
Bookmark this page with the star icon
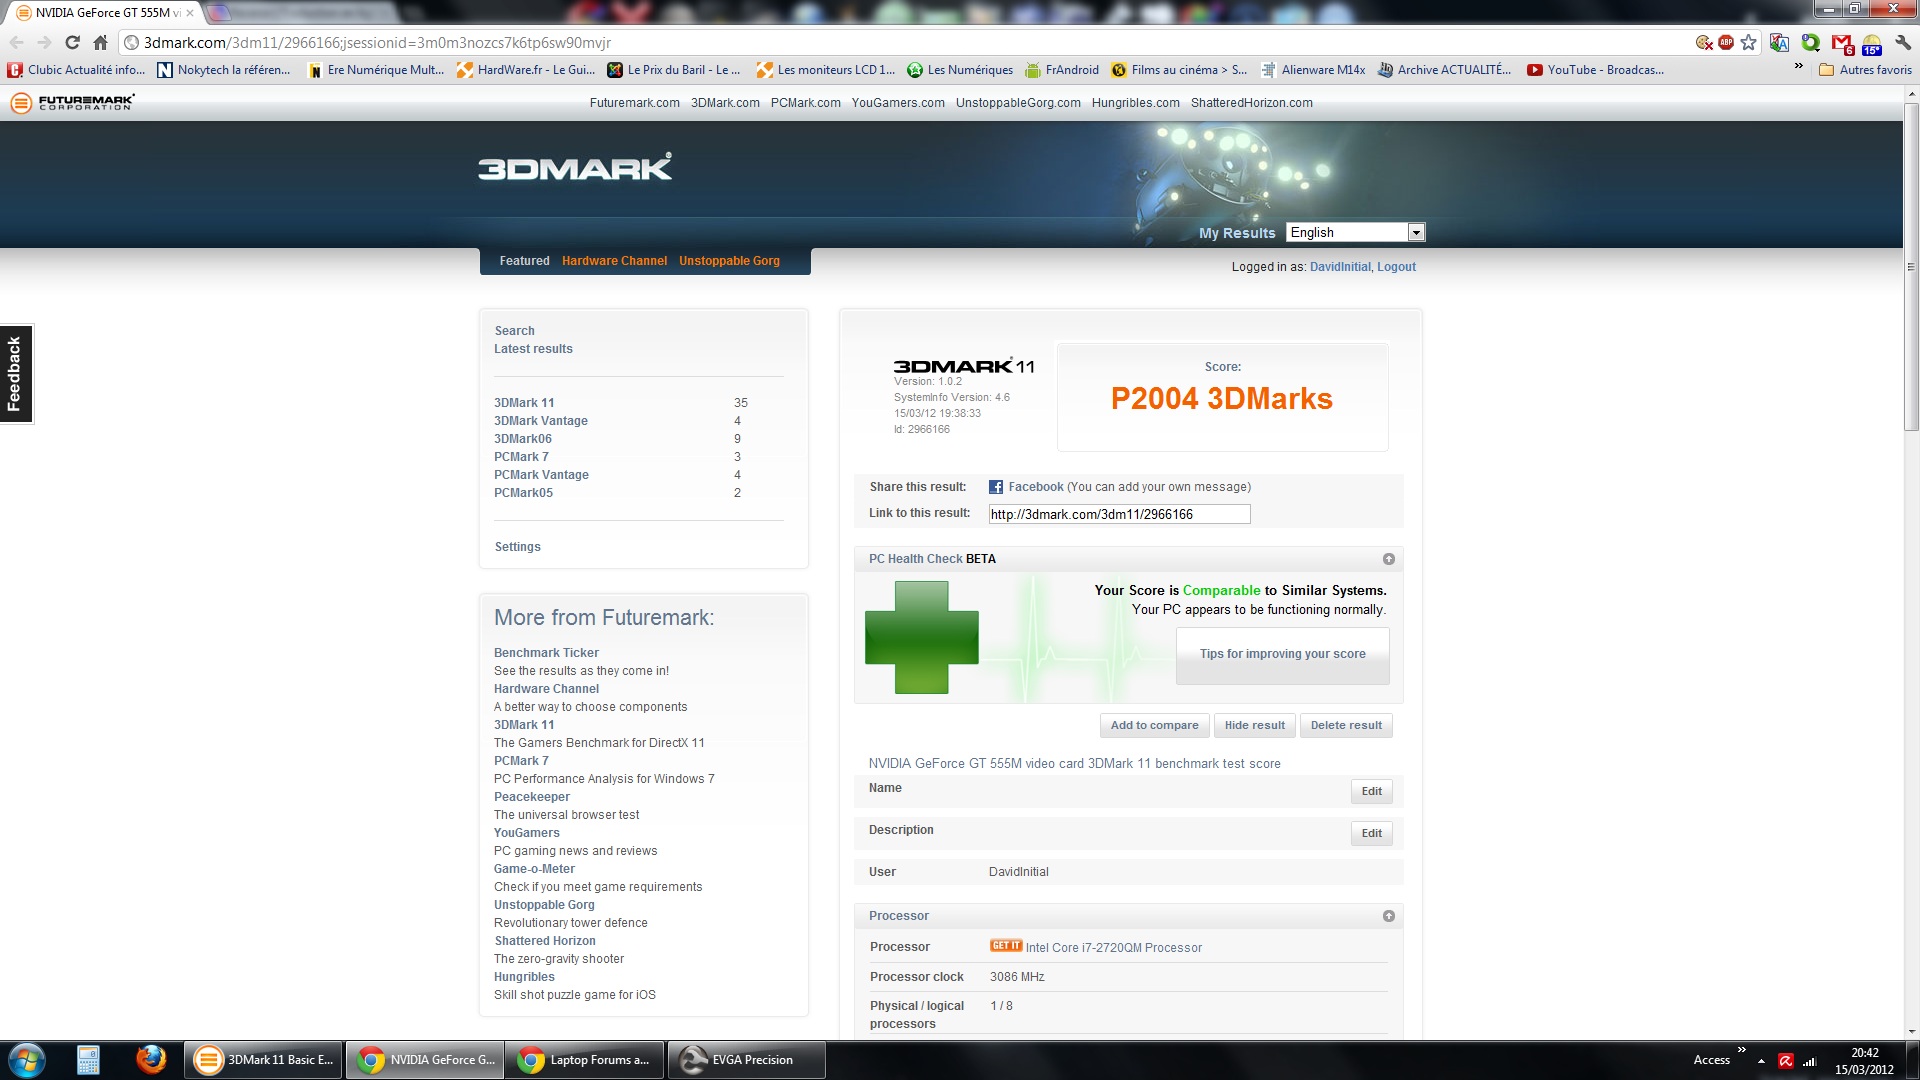[1748, 42]
